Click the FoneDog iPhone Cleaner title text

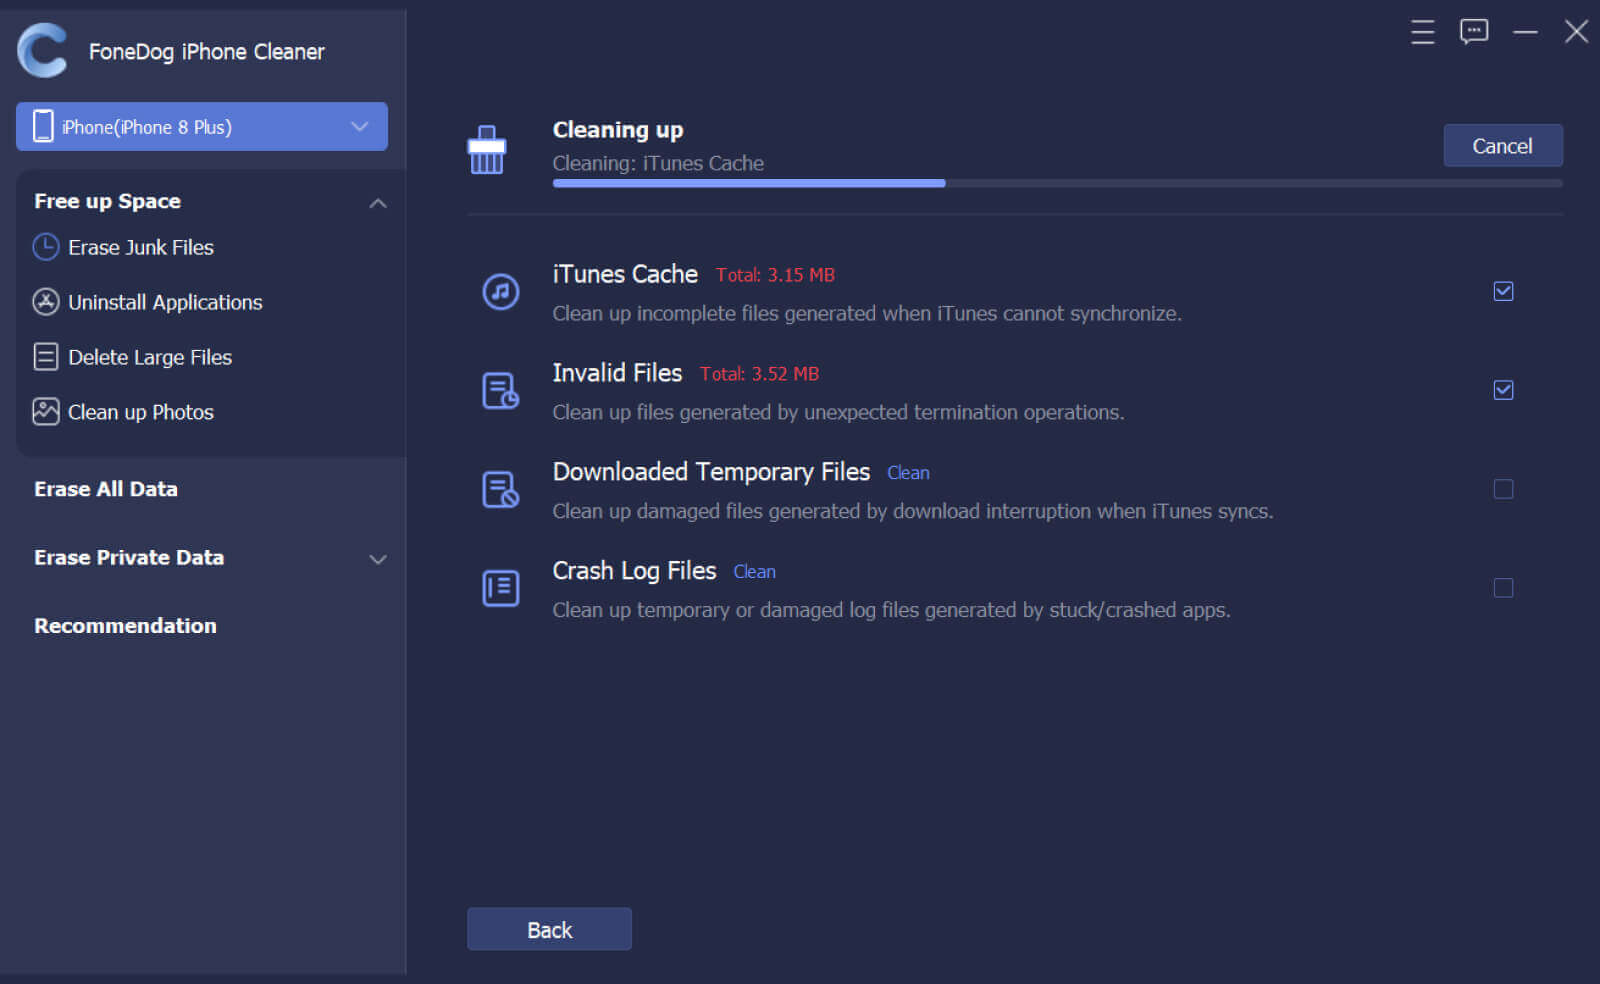click(x=206, y=52)
